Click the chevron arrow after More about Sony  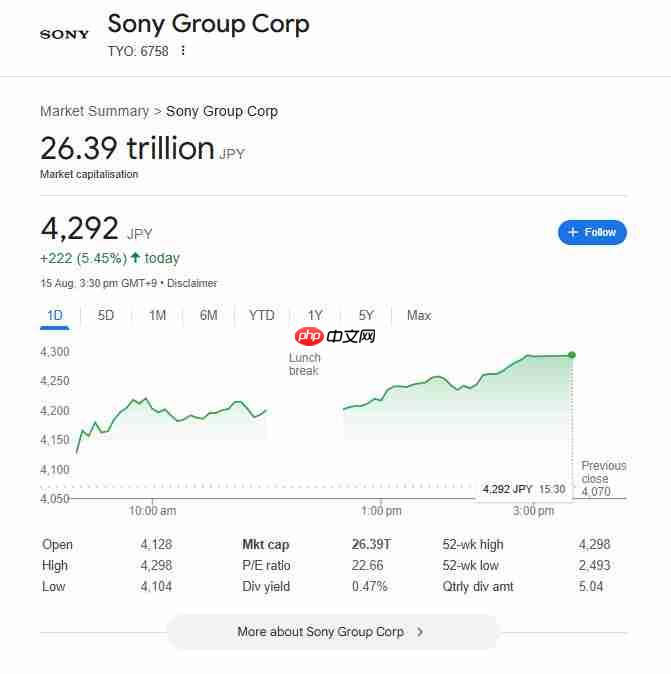[x=420, y=631]
